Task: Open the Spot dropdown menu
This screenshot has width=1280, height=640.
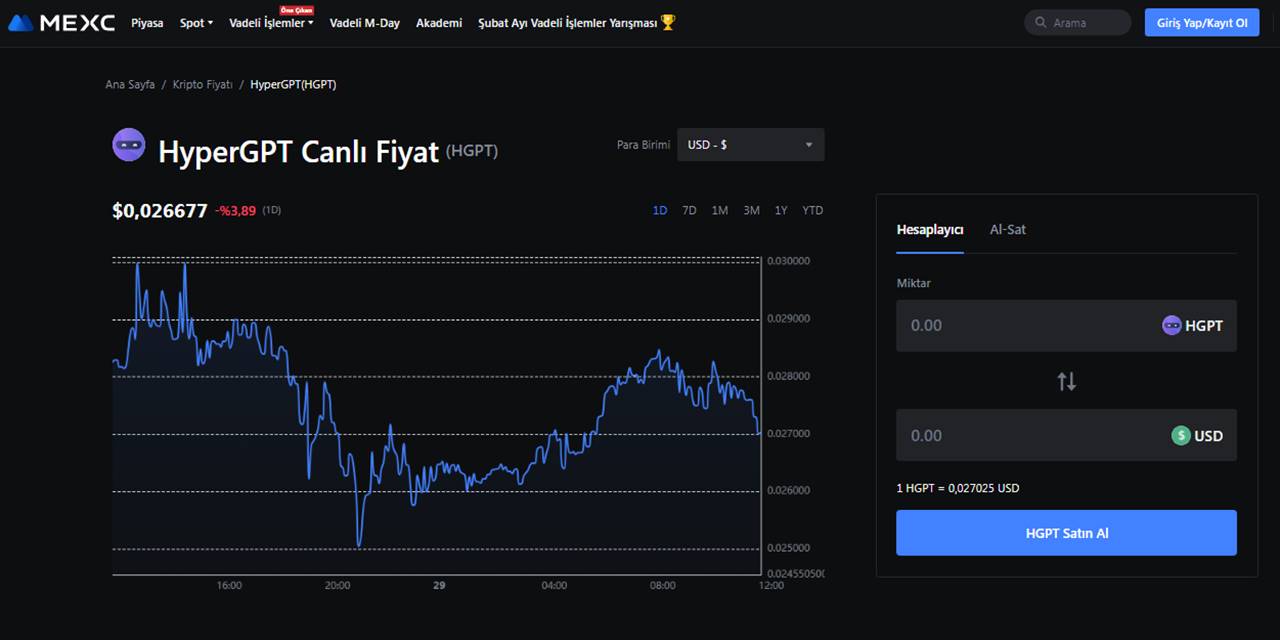Action: tap(196, 23)
